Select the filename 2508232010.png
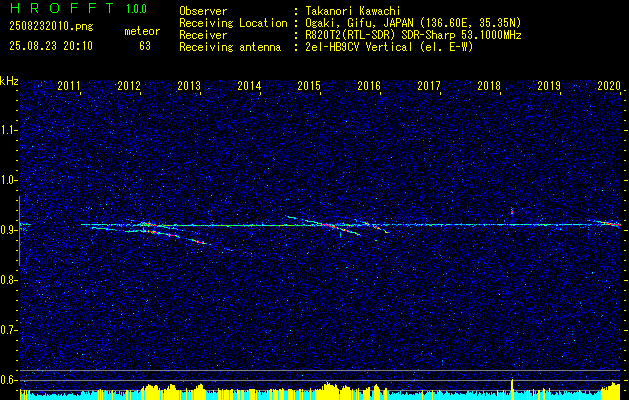This screenshot has height=400, width=629. [51, 27]
